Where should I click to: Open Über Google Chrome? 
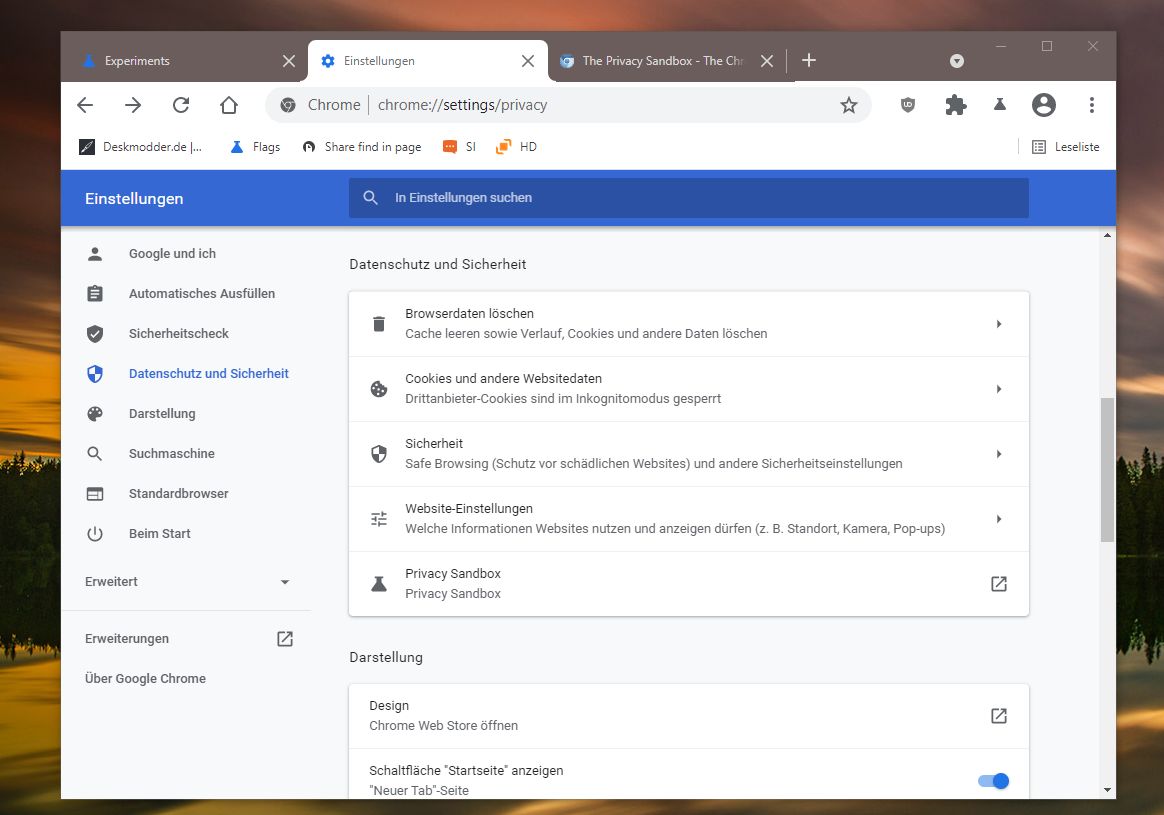click(146, 678)
